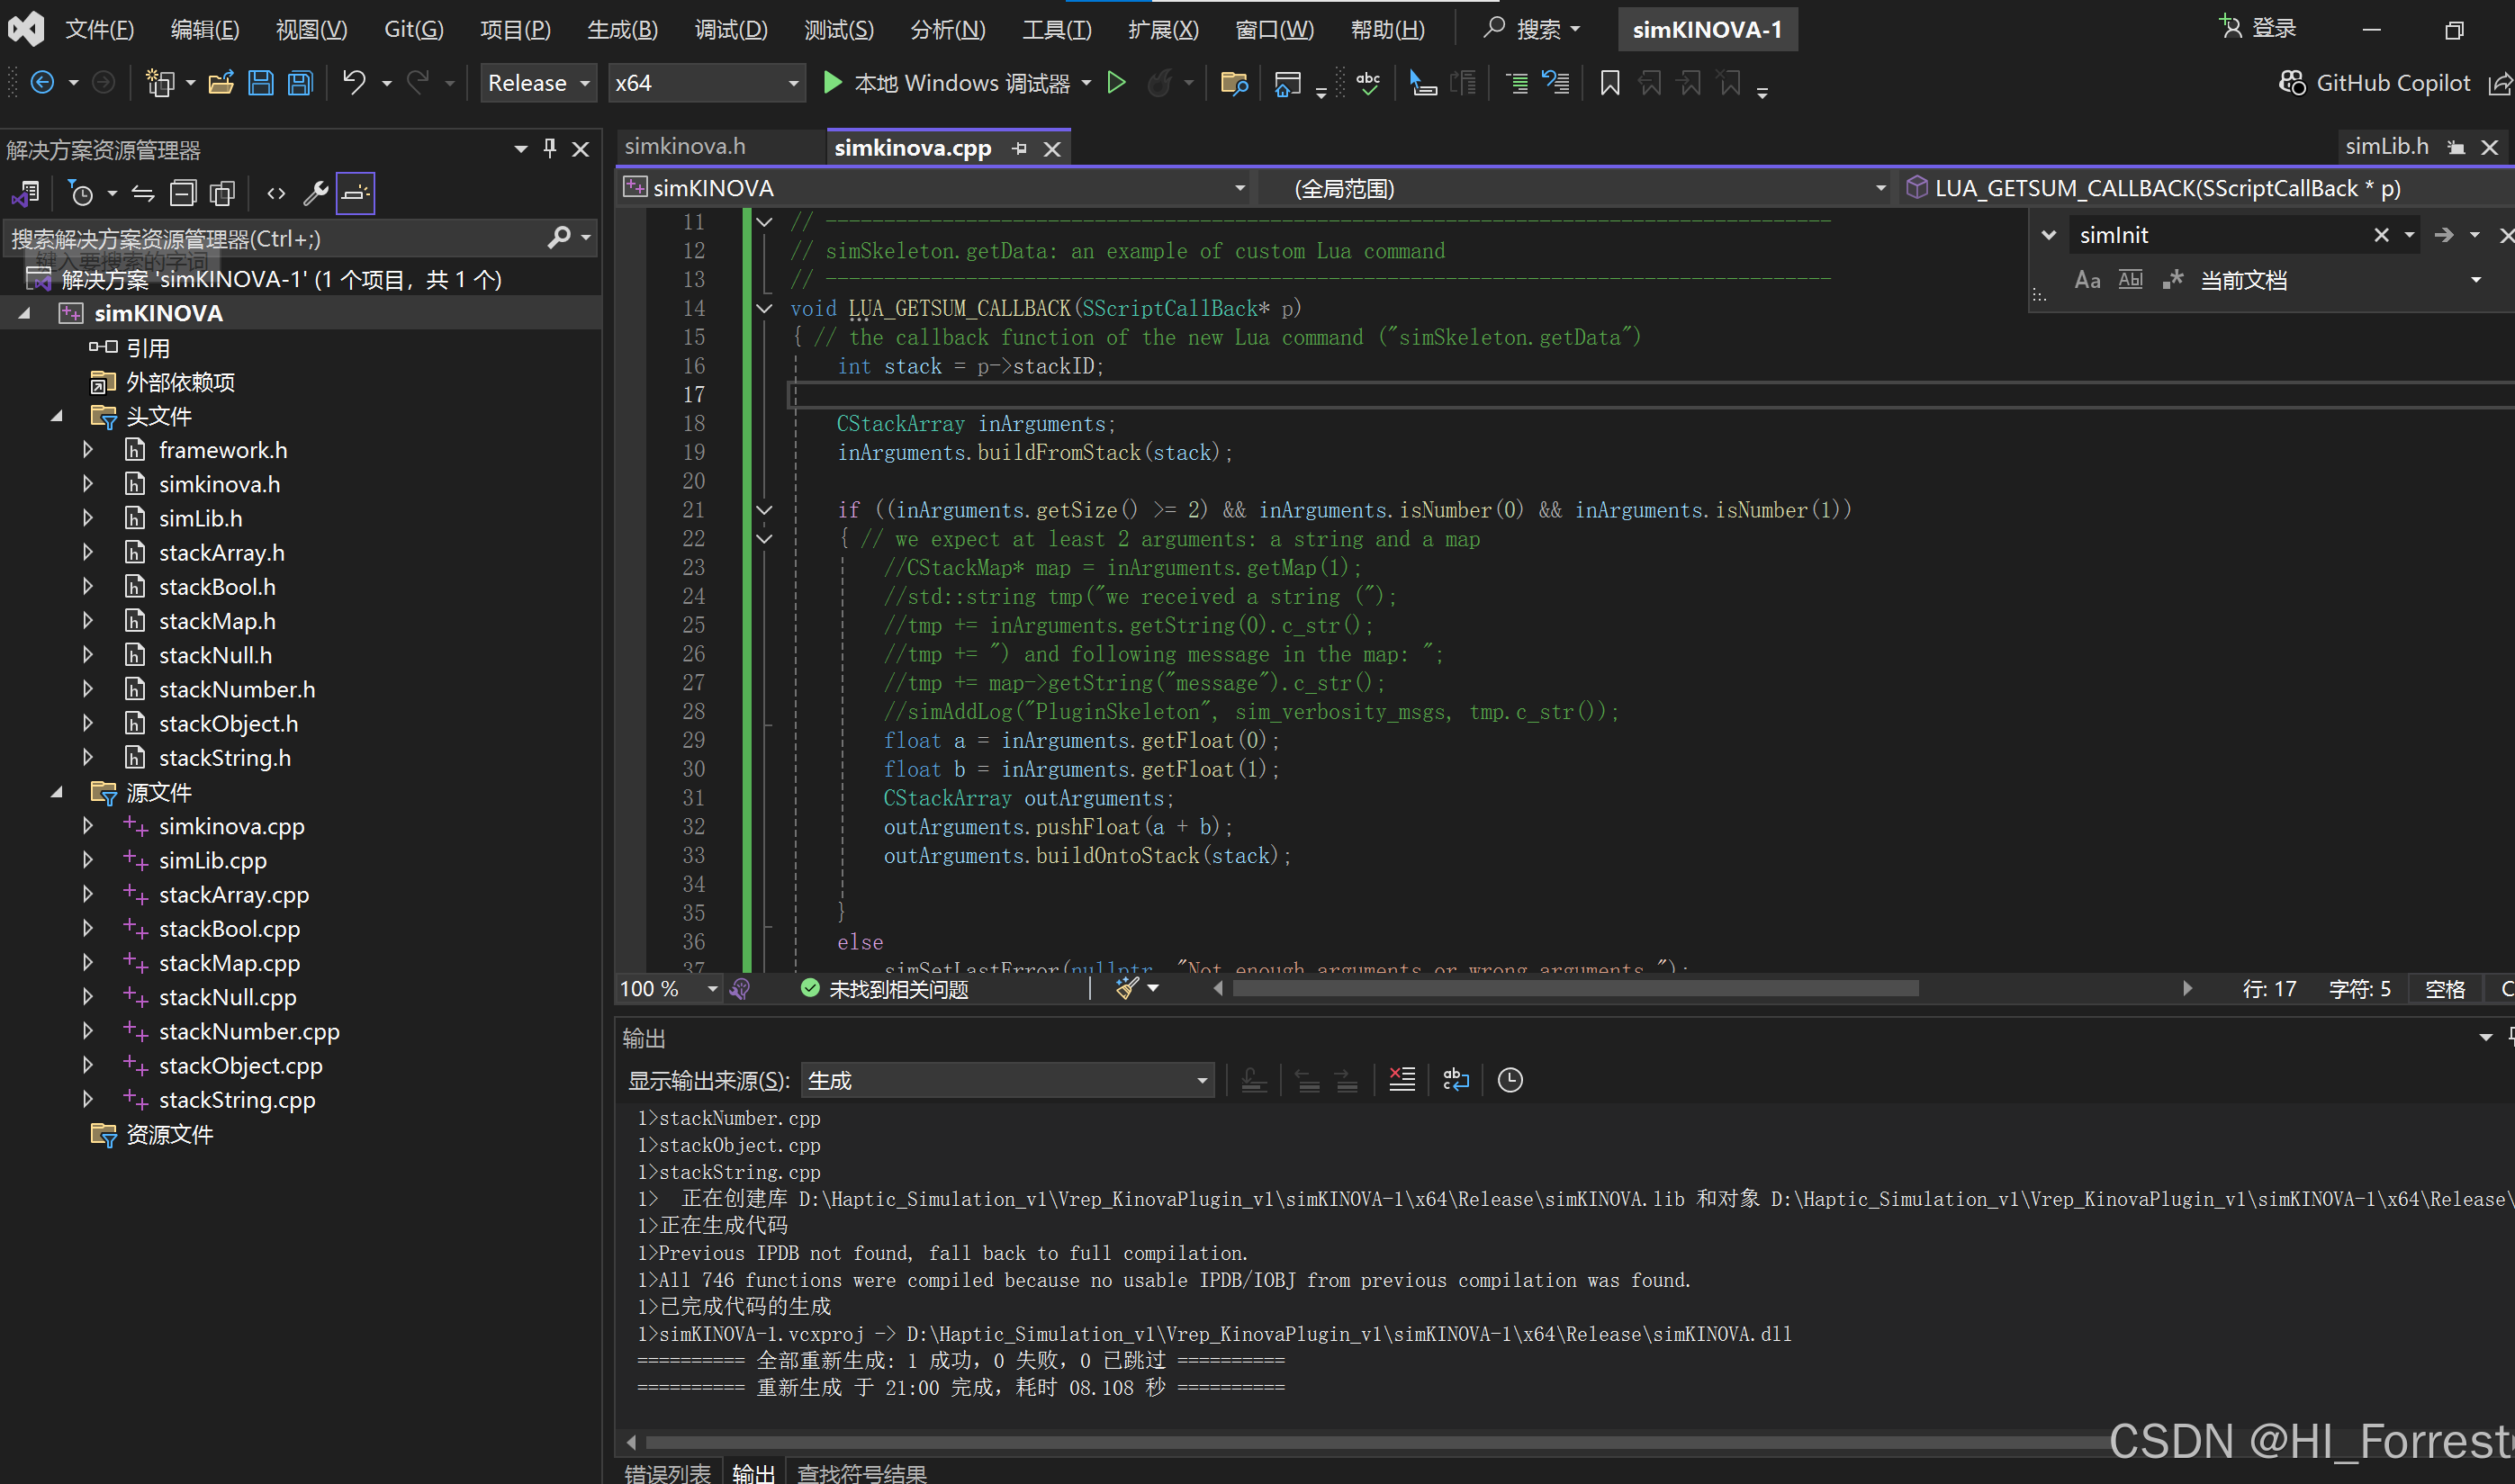2515x1484 pixels.
Task: Click the bookmark toggle icon in toolbar
Action: 1609,83
